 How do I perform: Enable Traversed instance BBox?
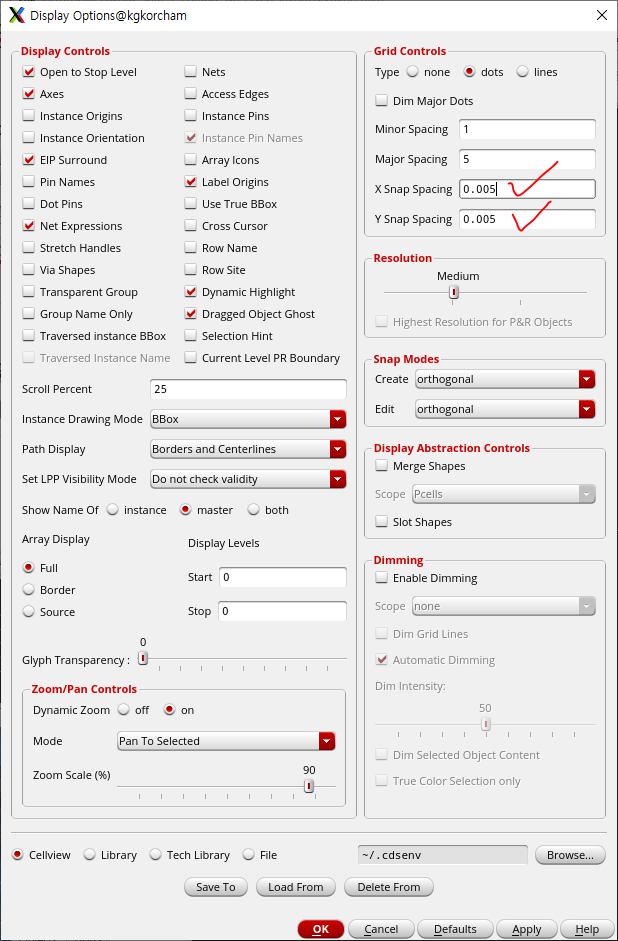pyautogui.click(x=28, y=336)
